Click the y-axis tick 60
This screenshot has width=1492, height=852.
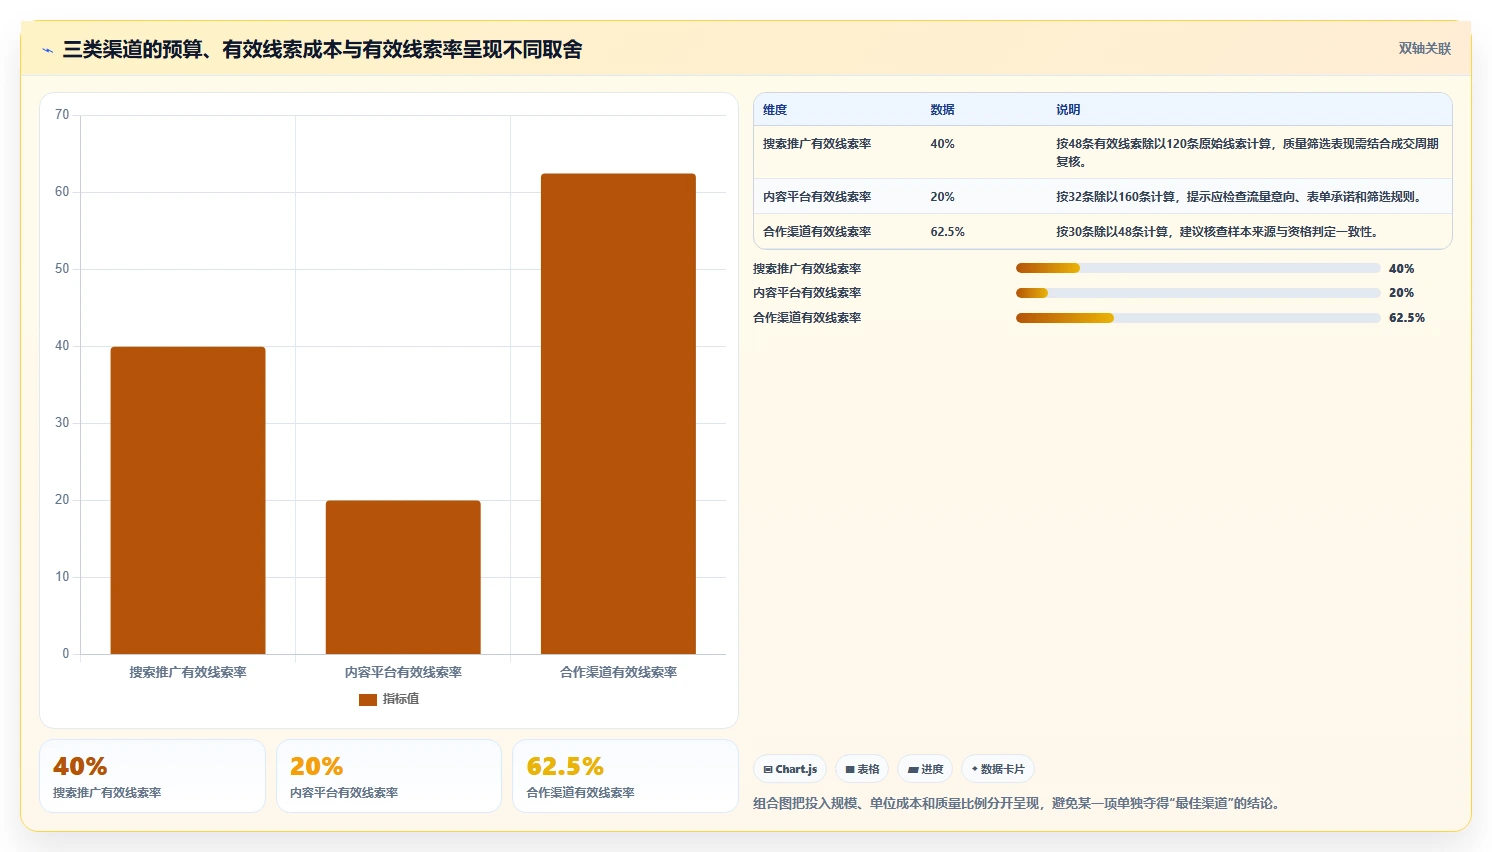[62, 192]
